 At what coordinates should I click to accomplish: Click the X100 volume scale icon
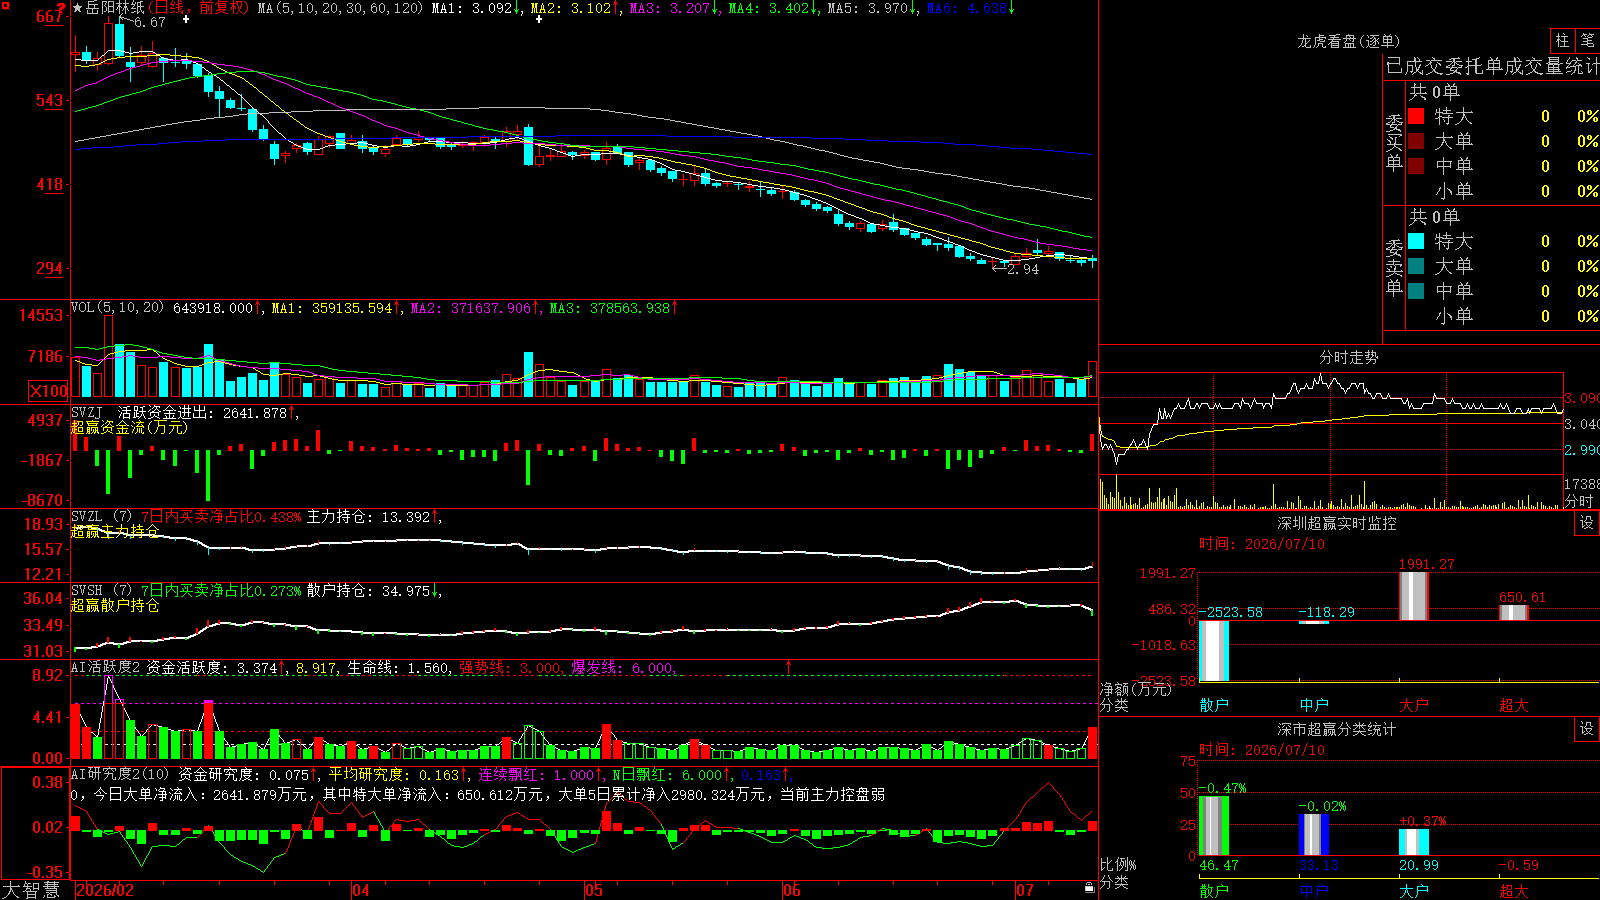pos(49,391)
